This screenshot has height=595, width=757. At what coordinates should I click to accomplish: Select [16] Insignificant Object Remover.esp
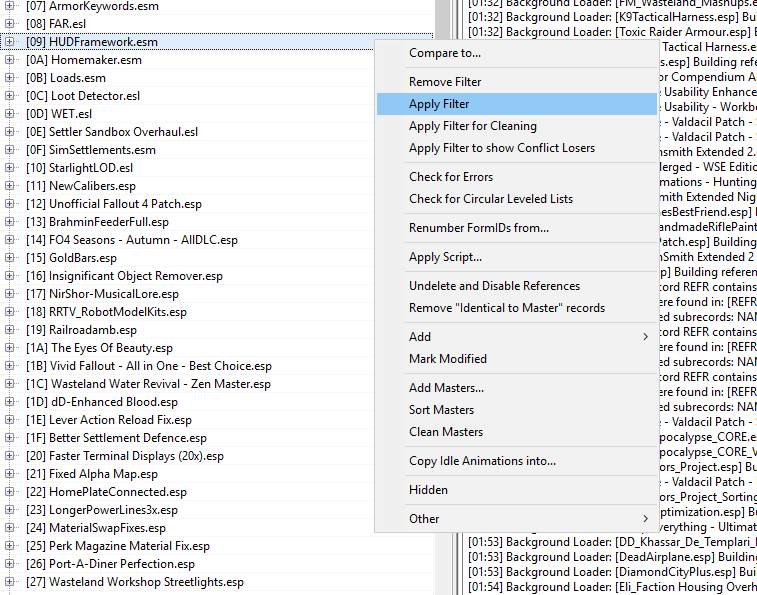pos(125,276)
